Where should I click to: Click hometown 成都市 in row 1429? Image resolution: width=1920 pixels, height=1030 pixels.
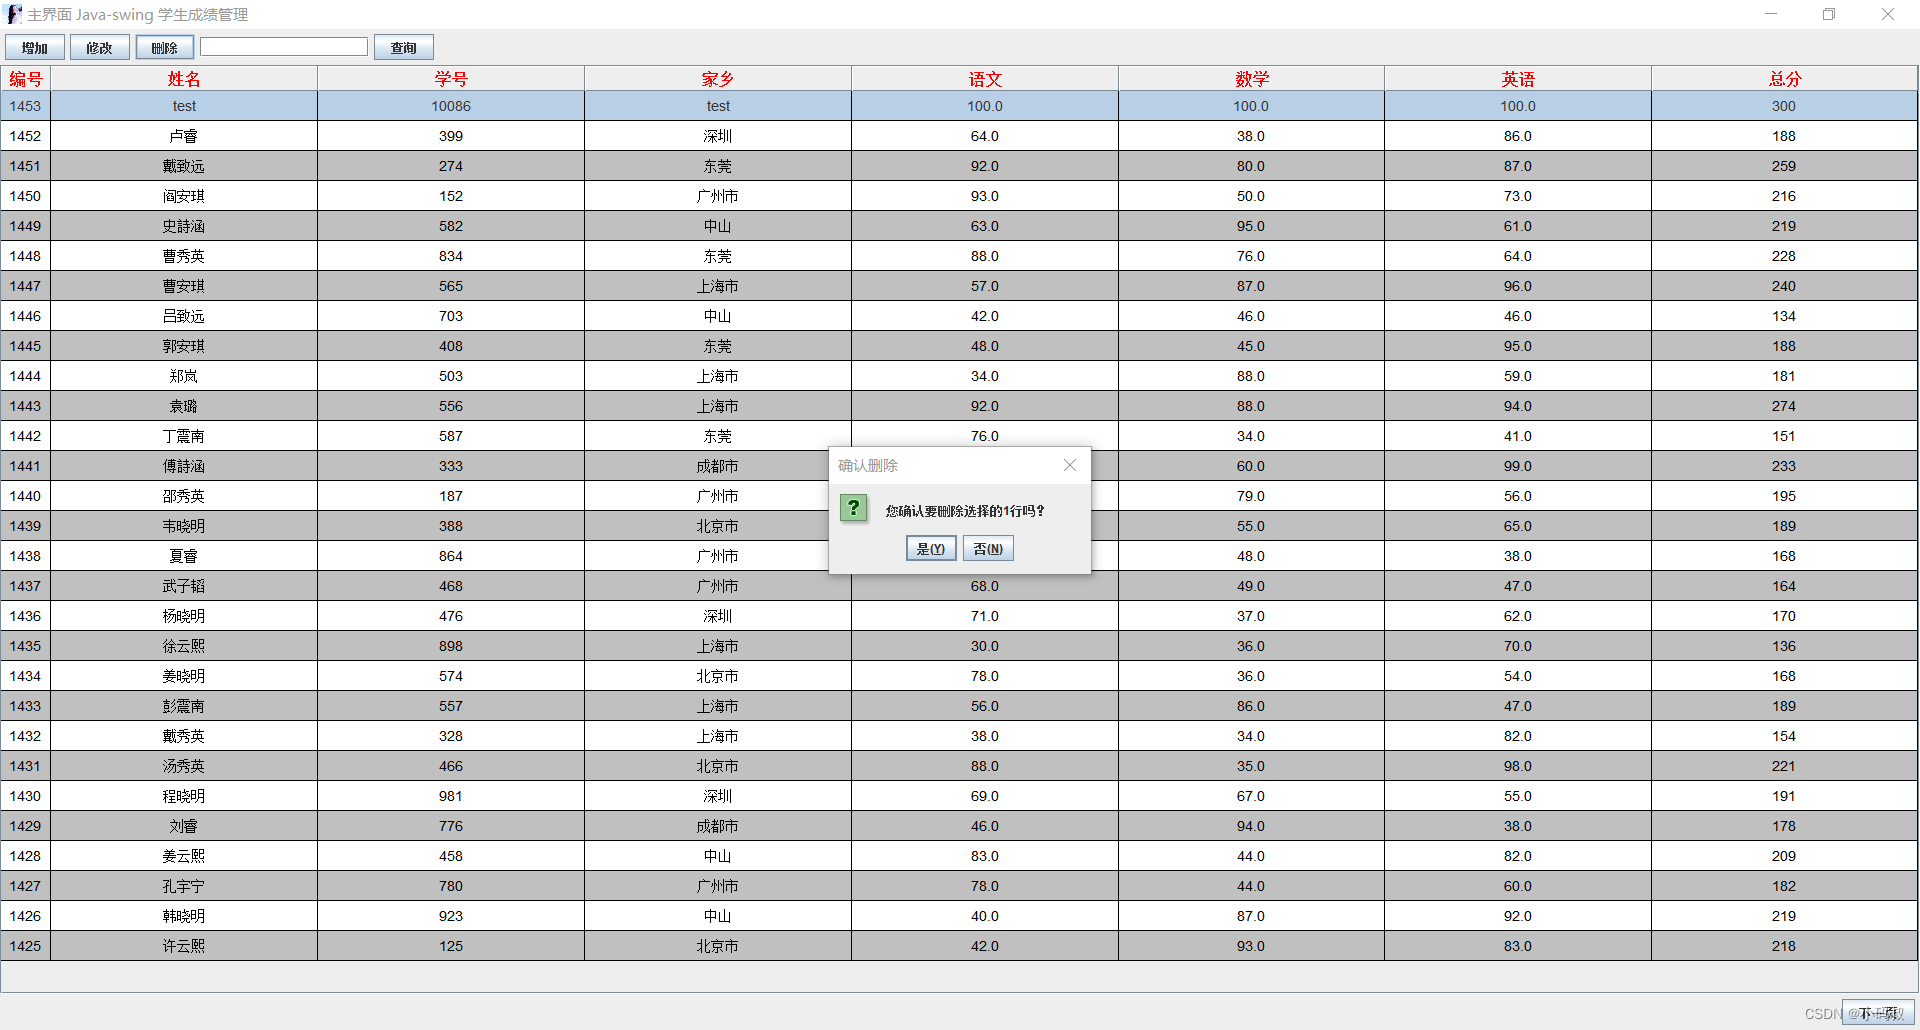point(718,826)
